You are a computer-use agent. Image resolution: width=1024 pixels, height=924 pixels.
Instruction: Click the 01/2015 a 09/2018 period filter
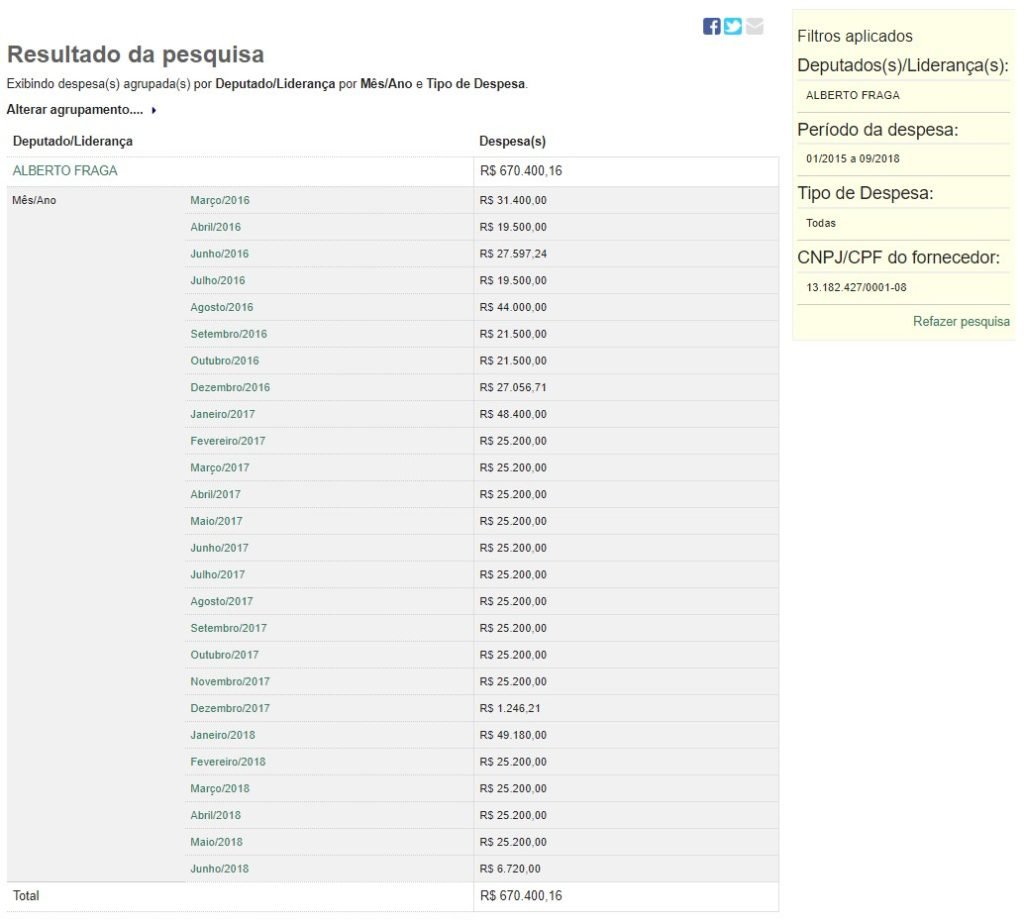[x=853, y=159]
